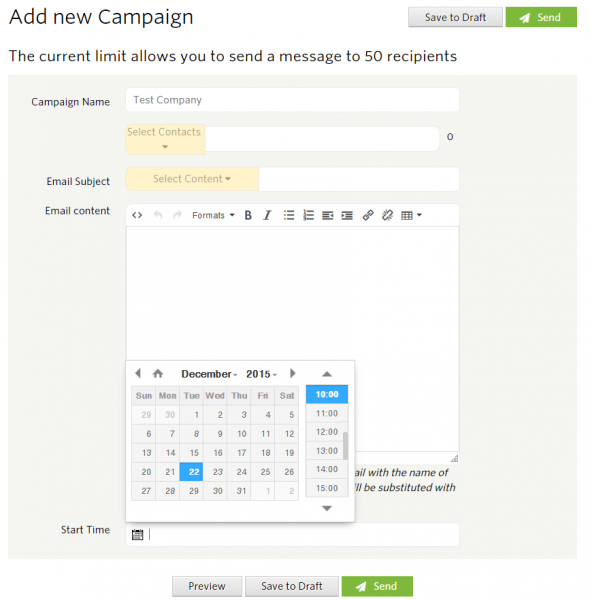Screen dimensions: 590x600
Task: Expand the Select Content dropdown
Action: [x=192, y=179]
